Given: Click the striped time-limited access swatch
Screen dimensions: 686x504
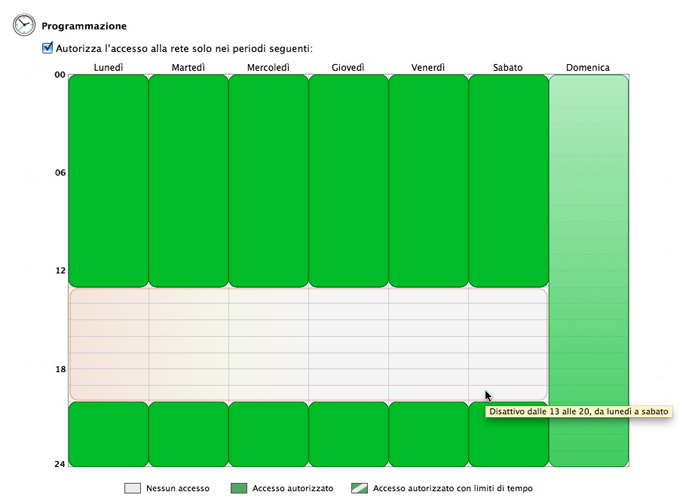Looking at the screenshot, I should [359, 488].
